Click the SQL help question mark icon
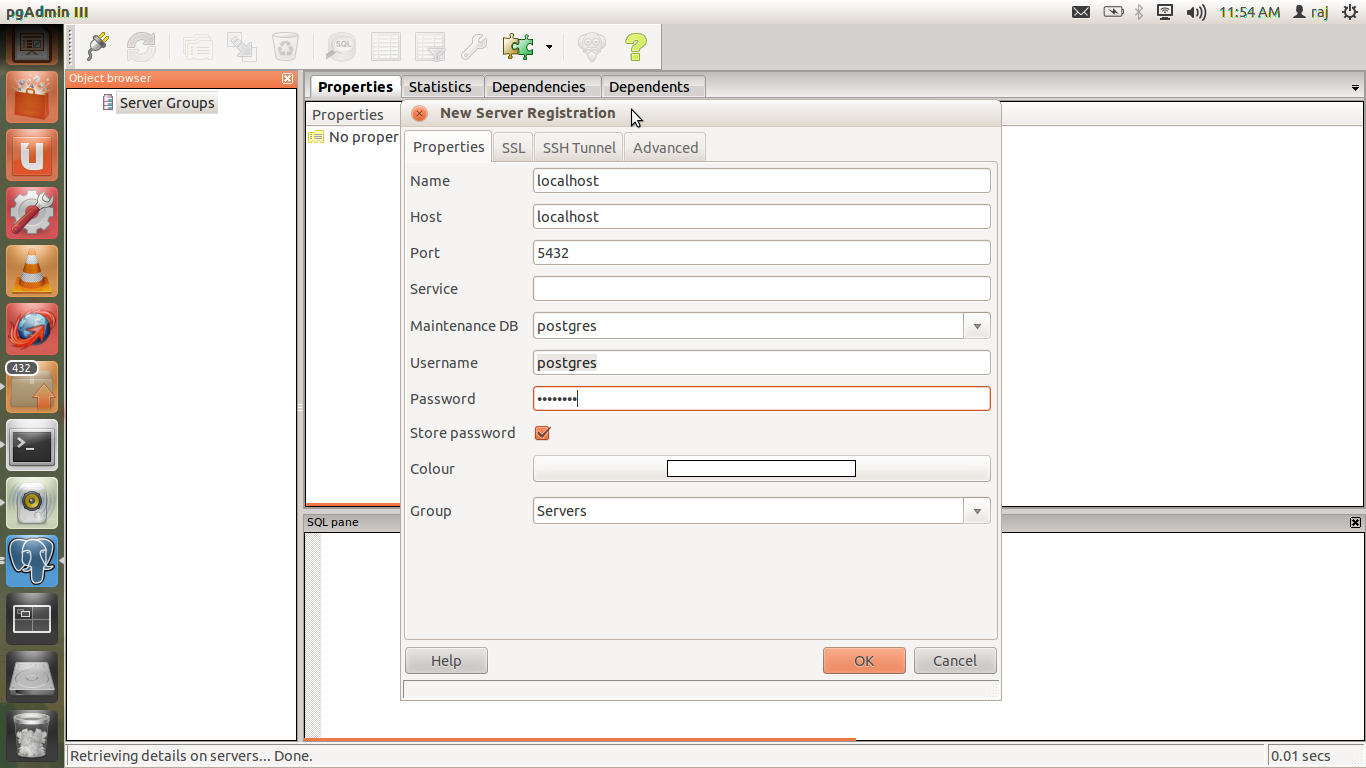 [x=636, y=46]
